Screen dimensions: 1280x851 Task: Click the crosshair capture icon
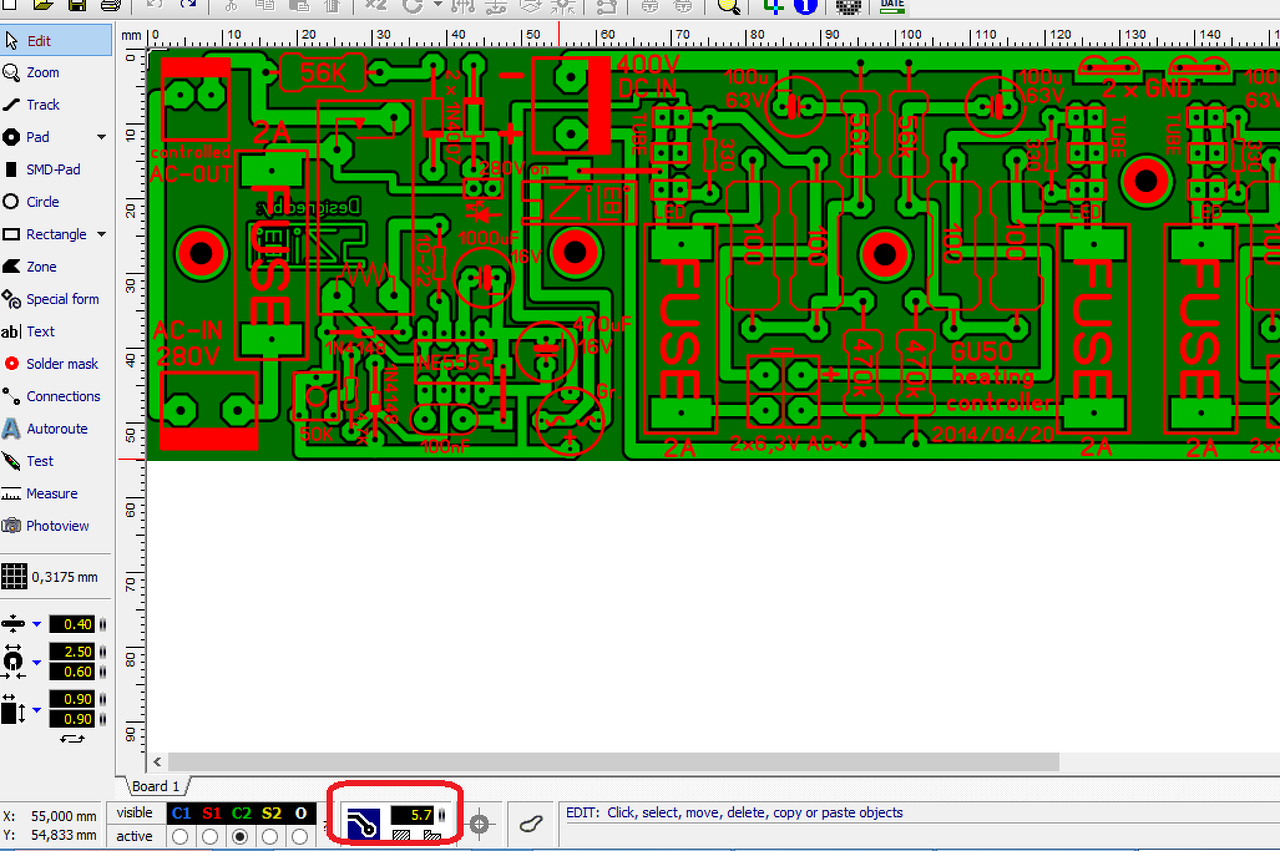click(479, 824)
